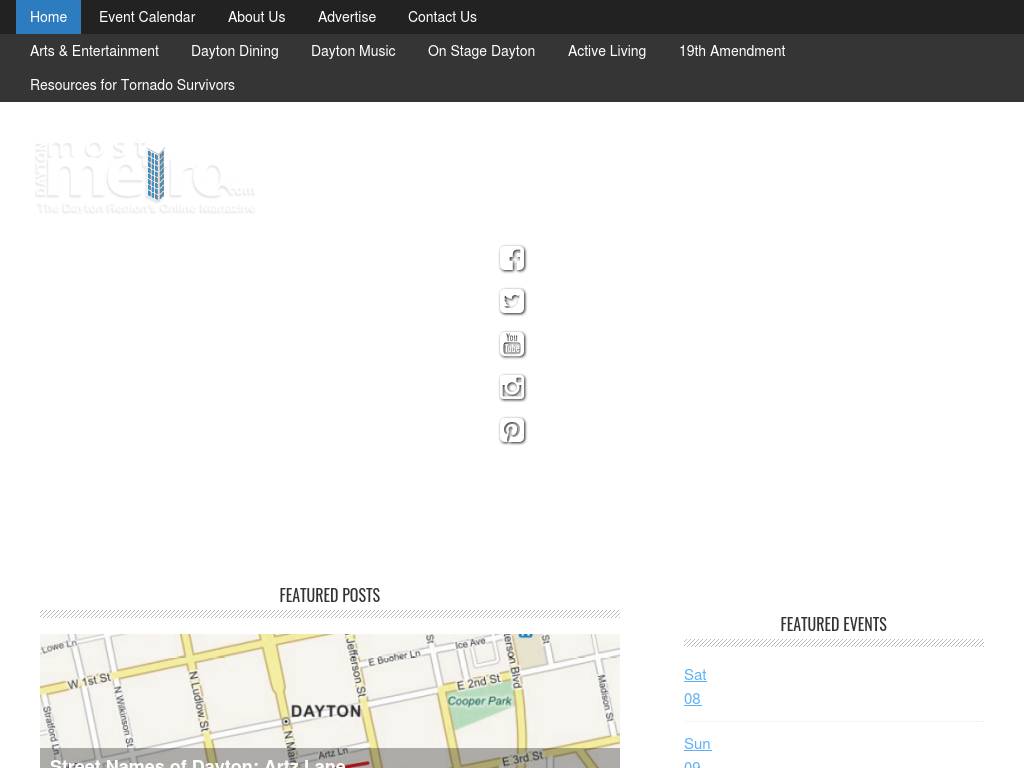Open the Dayton Music category
1024x768 pixels.
353,51
